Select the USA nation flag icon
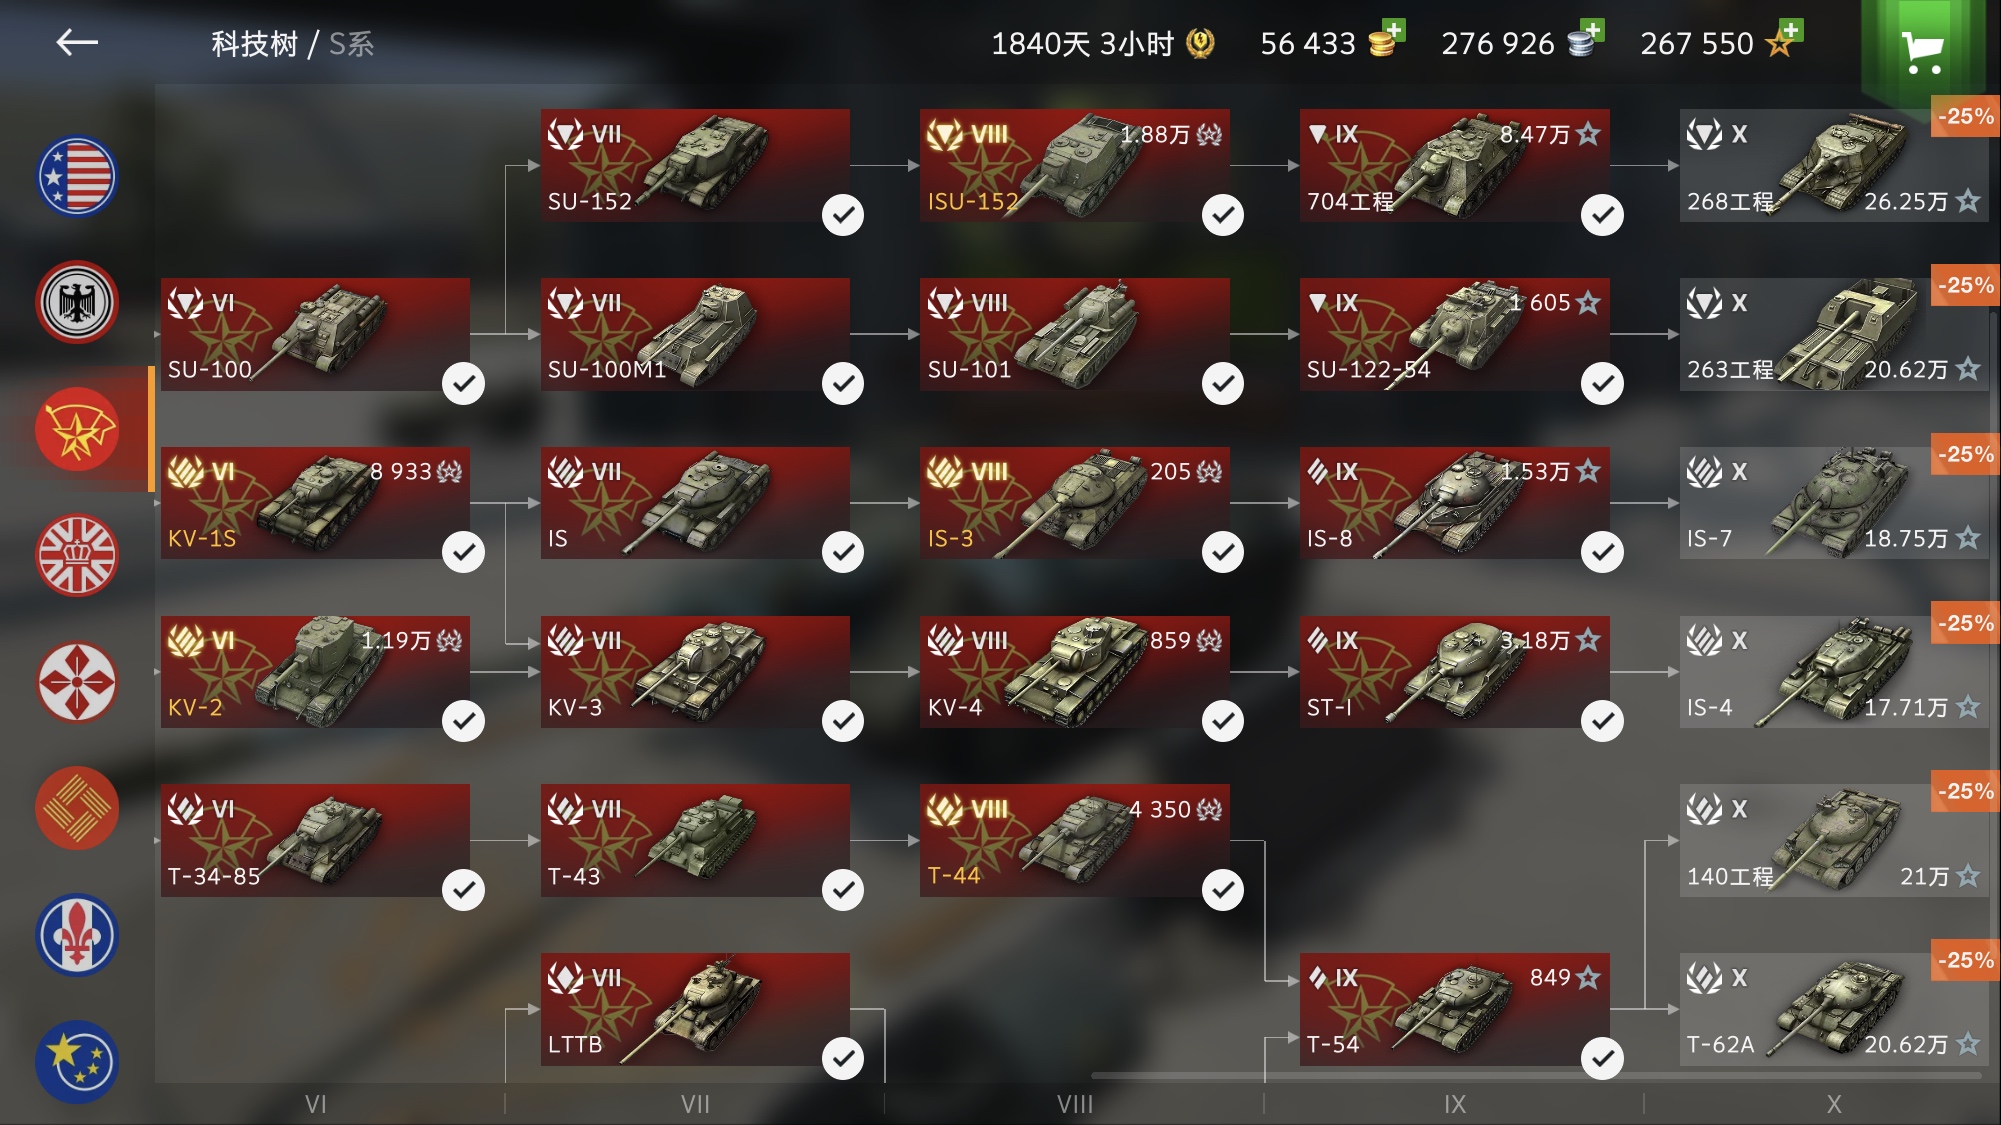Screen dimensions: 2001x1125 [77, 176]
